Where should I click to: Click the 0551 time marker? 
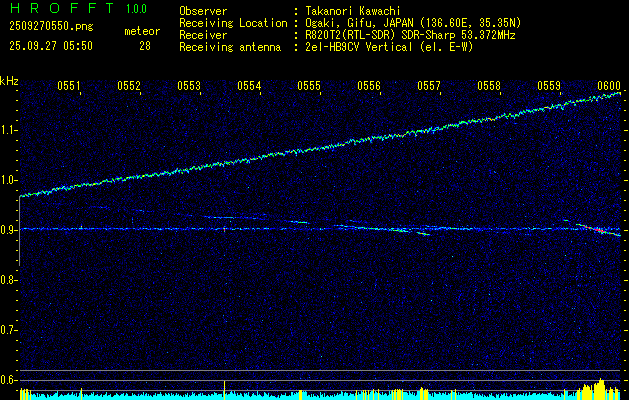pyautogui.click(x=69, y=87)
